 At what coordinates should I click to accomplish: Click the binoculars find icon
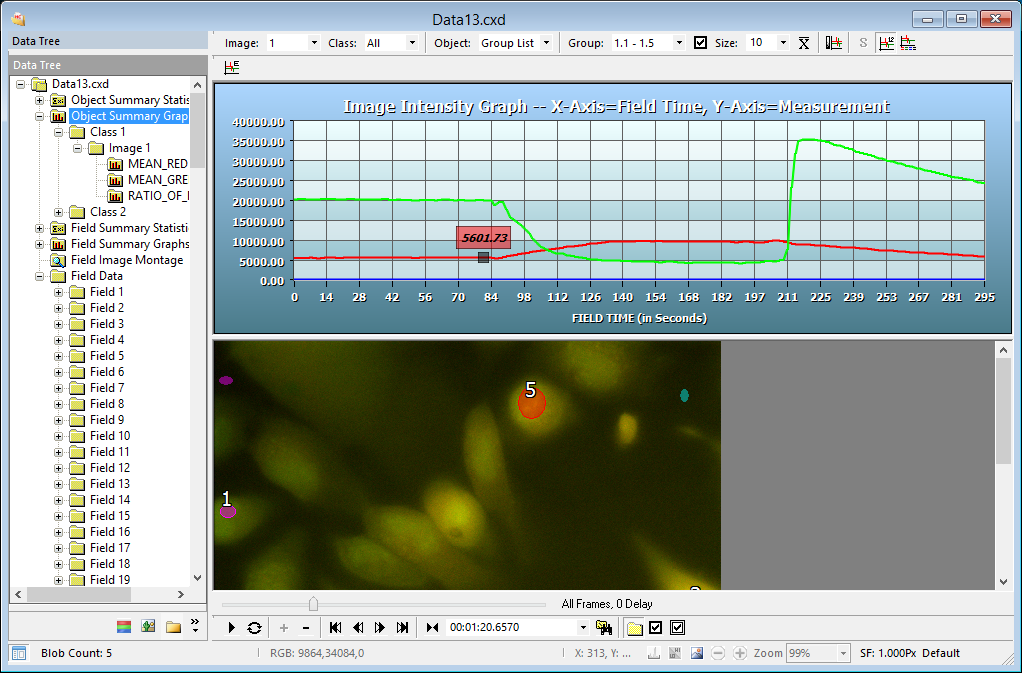point(603,628)
